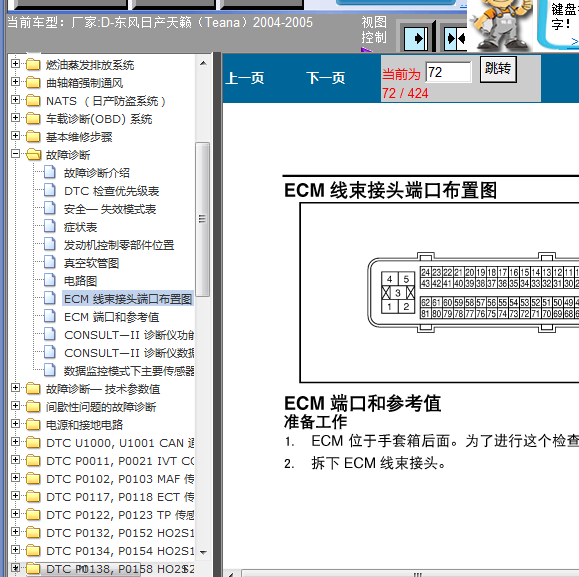
Task: Select the ECM 线束接头端口布置图 tree item
Action: click(128, 299)
